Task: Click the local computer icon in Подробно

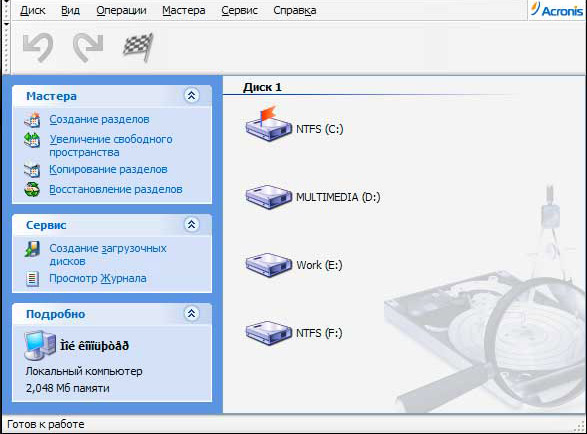Action: click(40, 345)
